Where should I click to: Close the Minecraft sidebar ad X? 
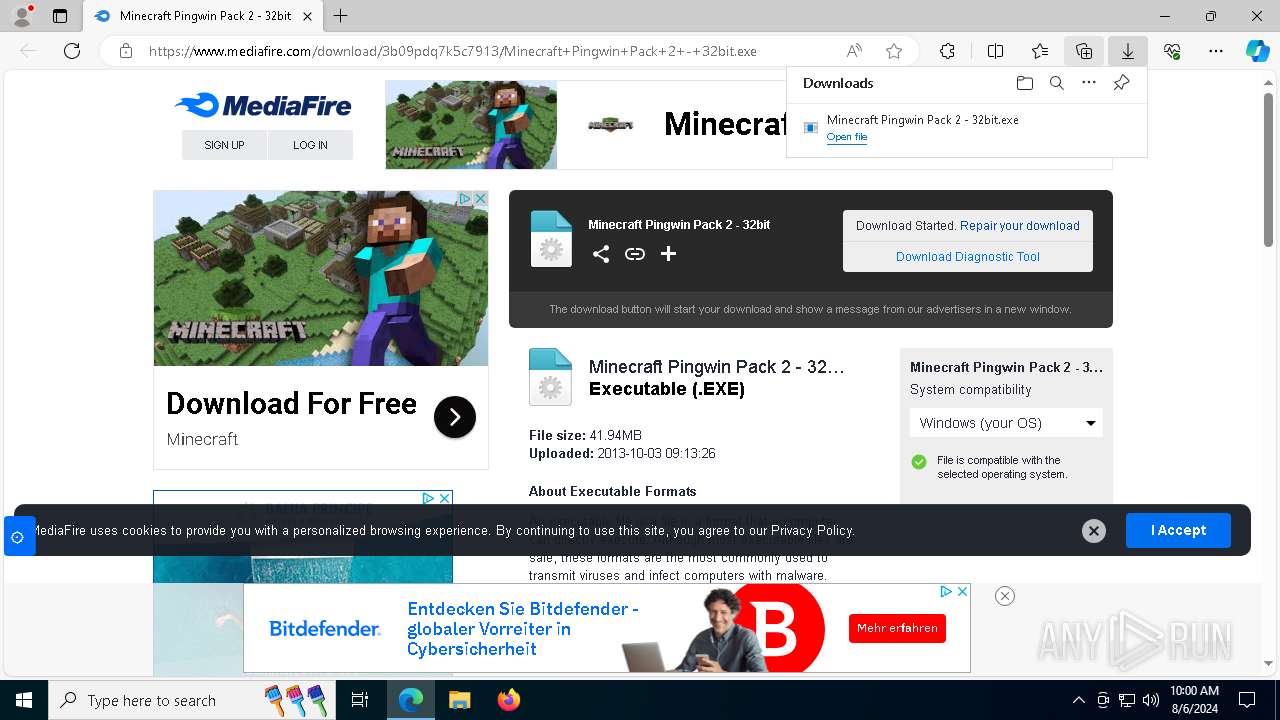480,199
